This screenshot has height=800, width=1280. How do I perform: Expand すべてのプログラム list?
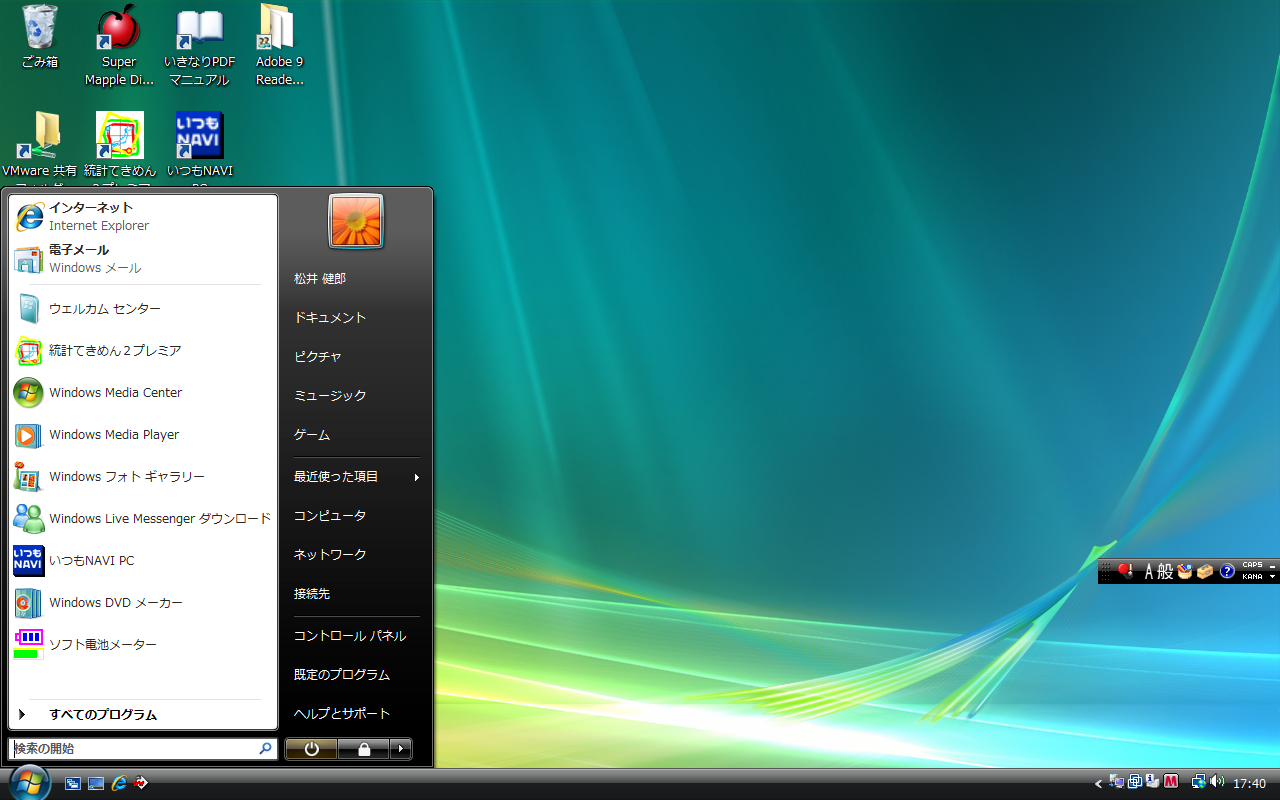coord(143,715)
